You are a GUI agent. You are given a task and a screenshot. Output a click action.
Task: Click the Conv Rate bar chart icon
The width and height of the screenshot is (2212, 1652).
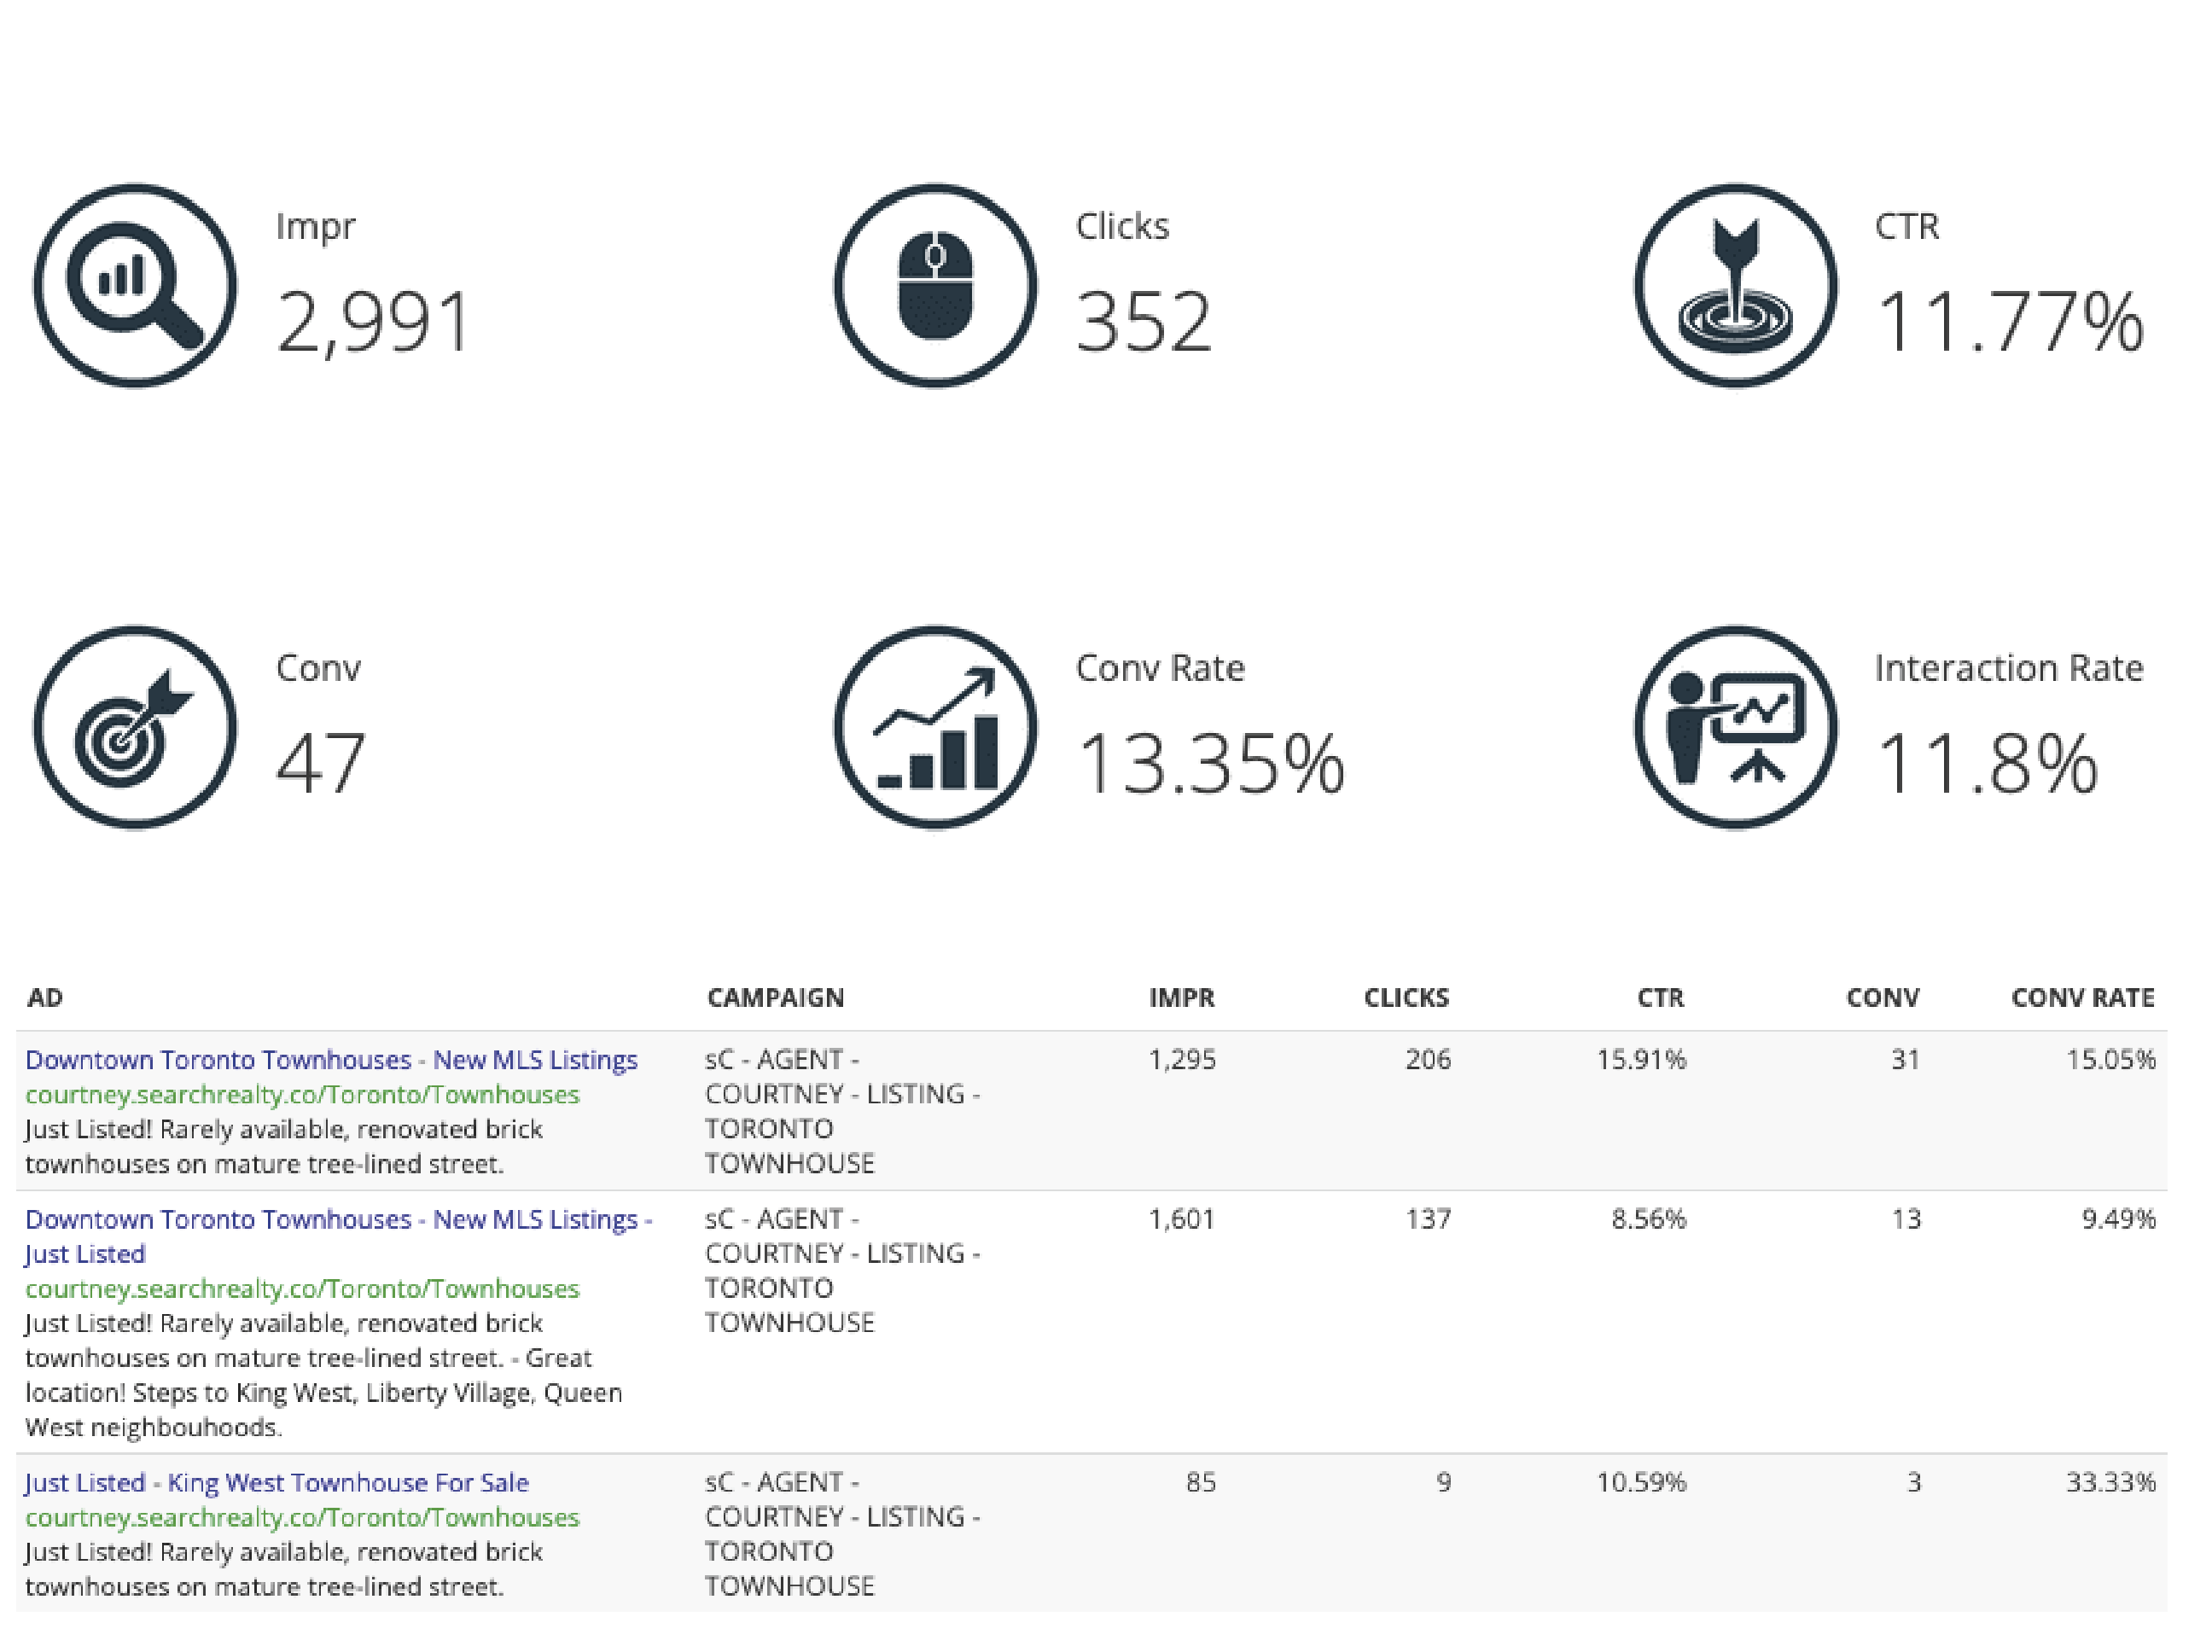tap(935, 727)
